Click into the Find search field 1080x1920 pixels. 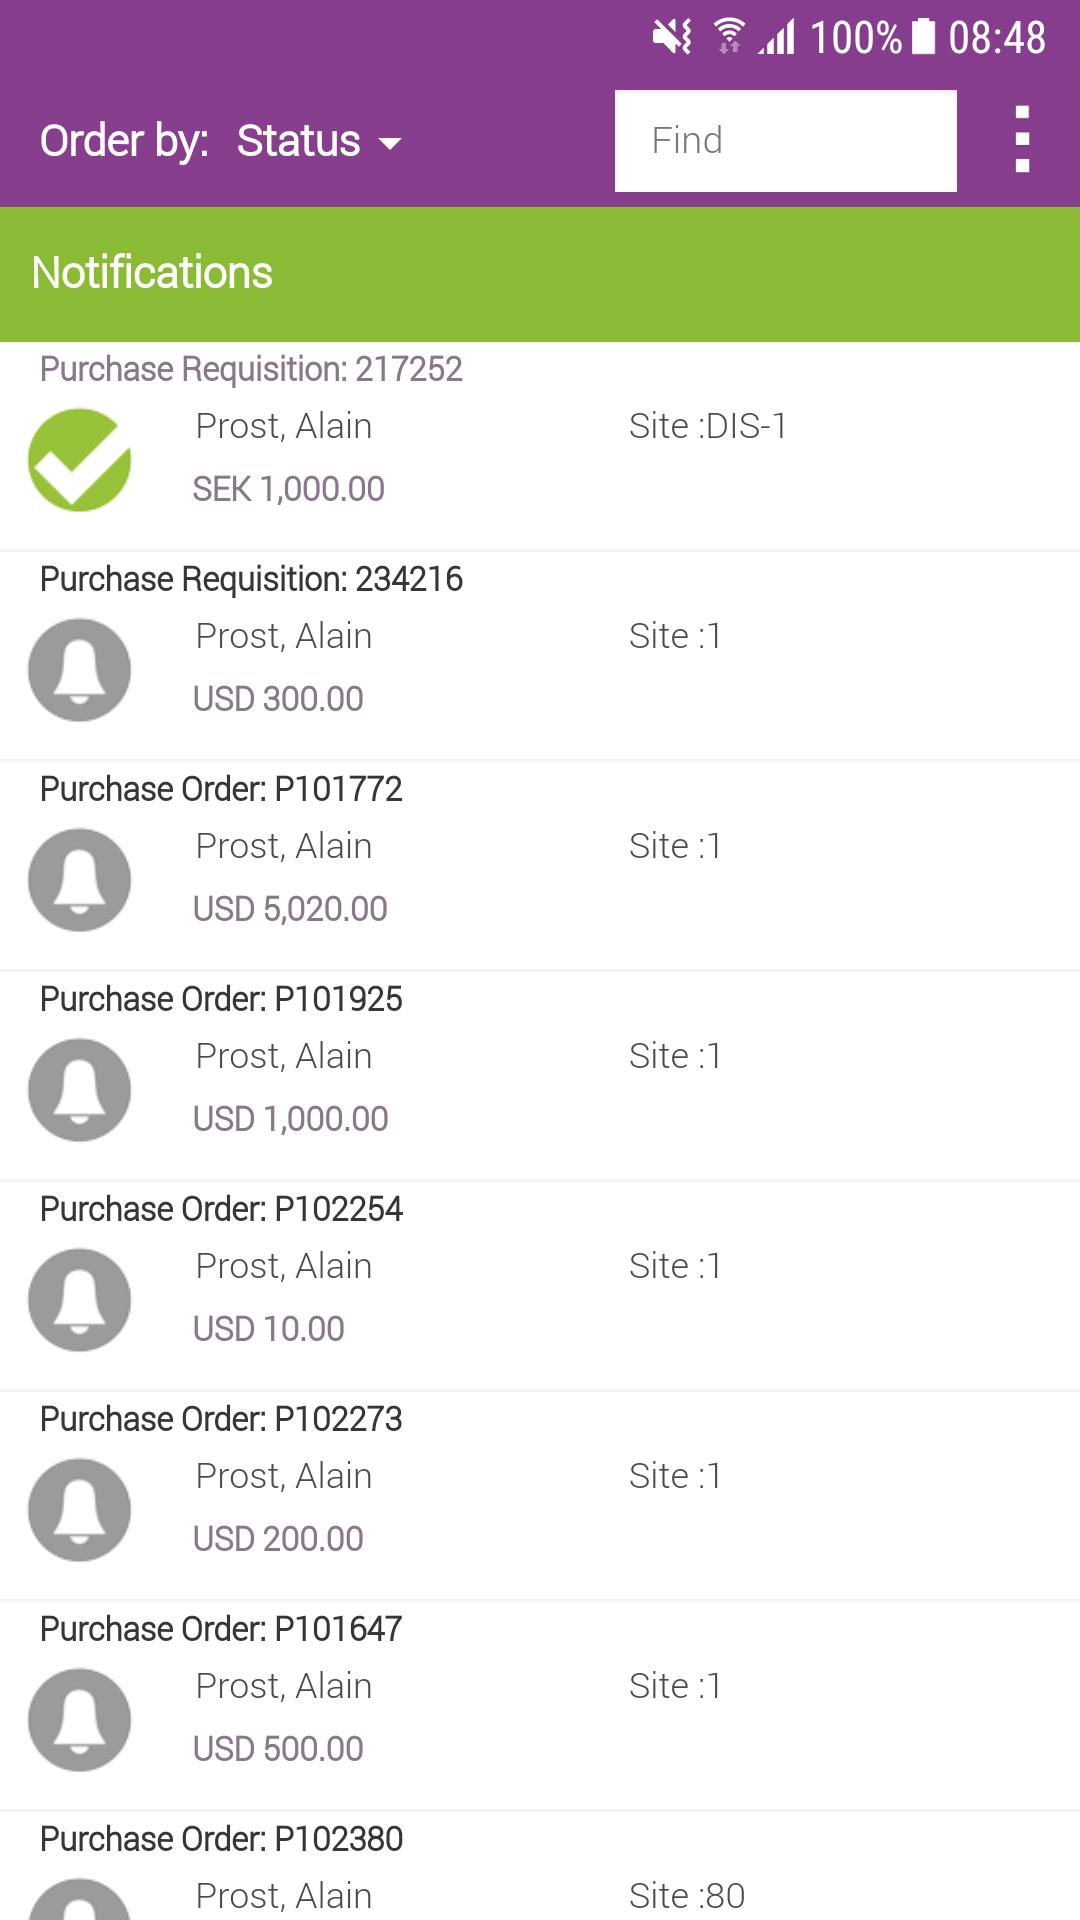(x=786, y=141)
